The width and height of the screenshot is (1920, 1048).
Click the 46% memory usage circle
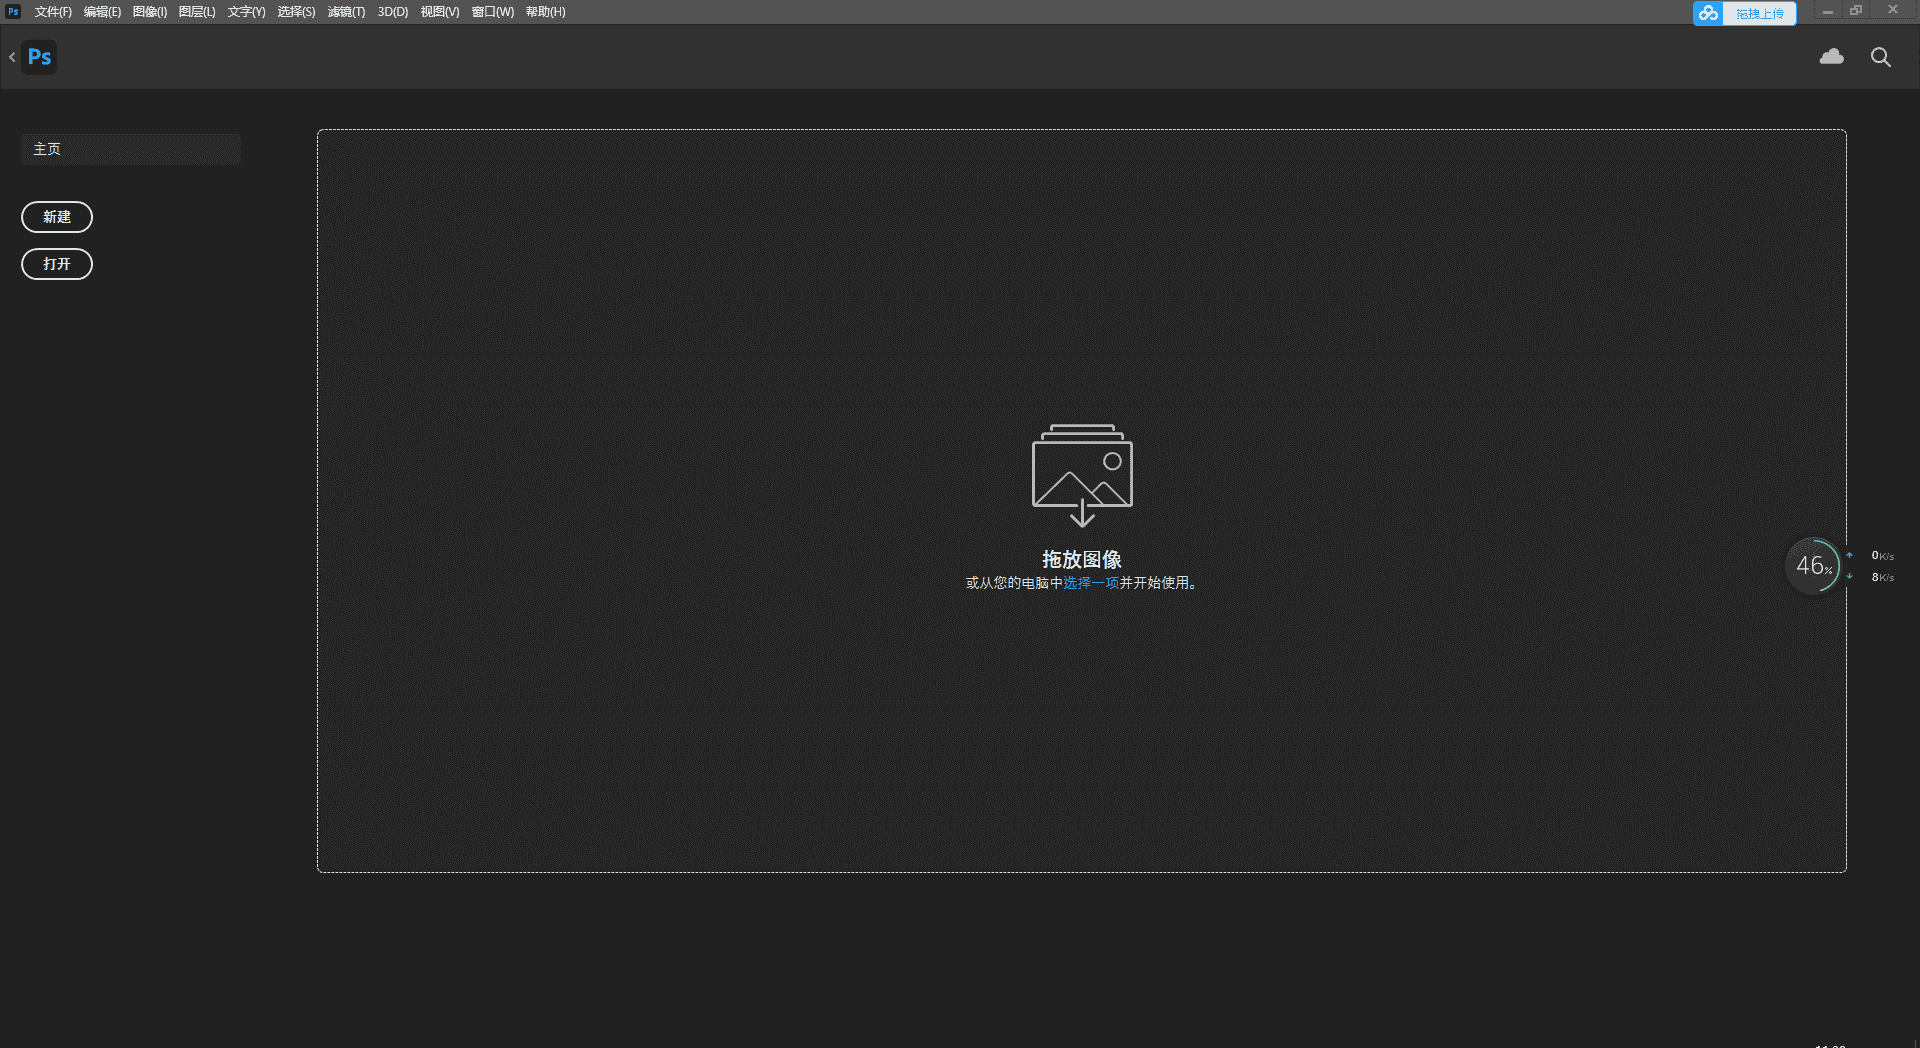coord(1812,566)
